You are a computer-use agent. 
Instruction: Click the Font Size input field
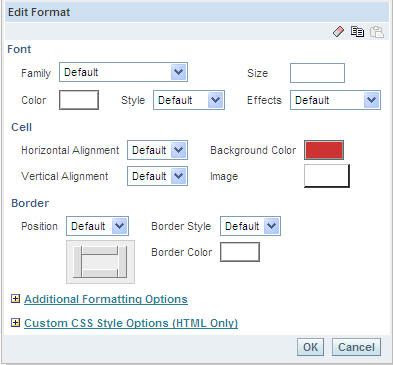coord(317,73)
